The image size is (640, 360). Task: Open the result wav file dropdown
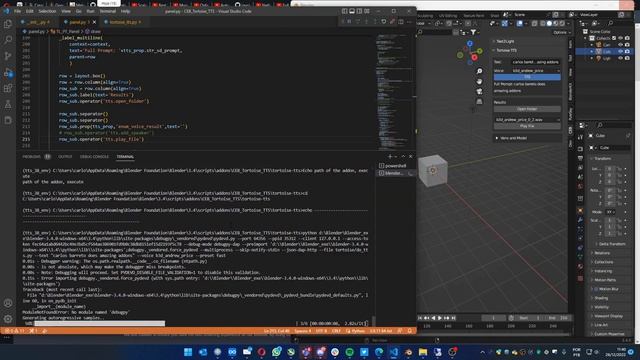(x=527, y=120)
